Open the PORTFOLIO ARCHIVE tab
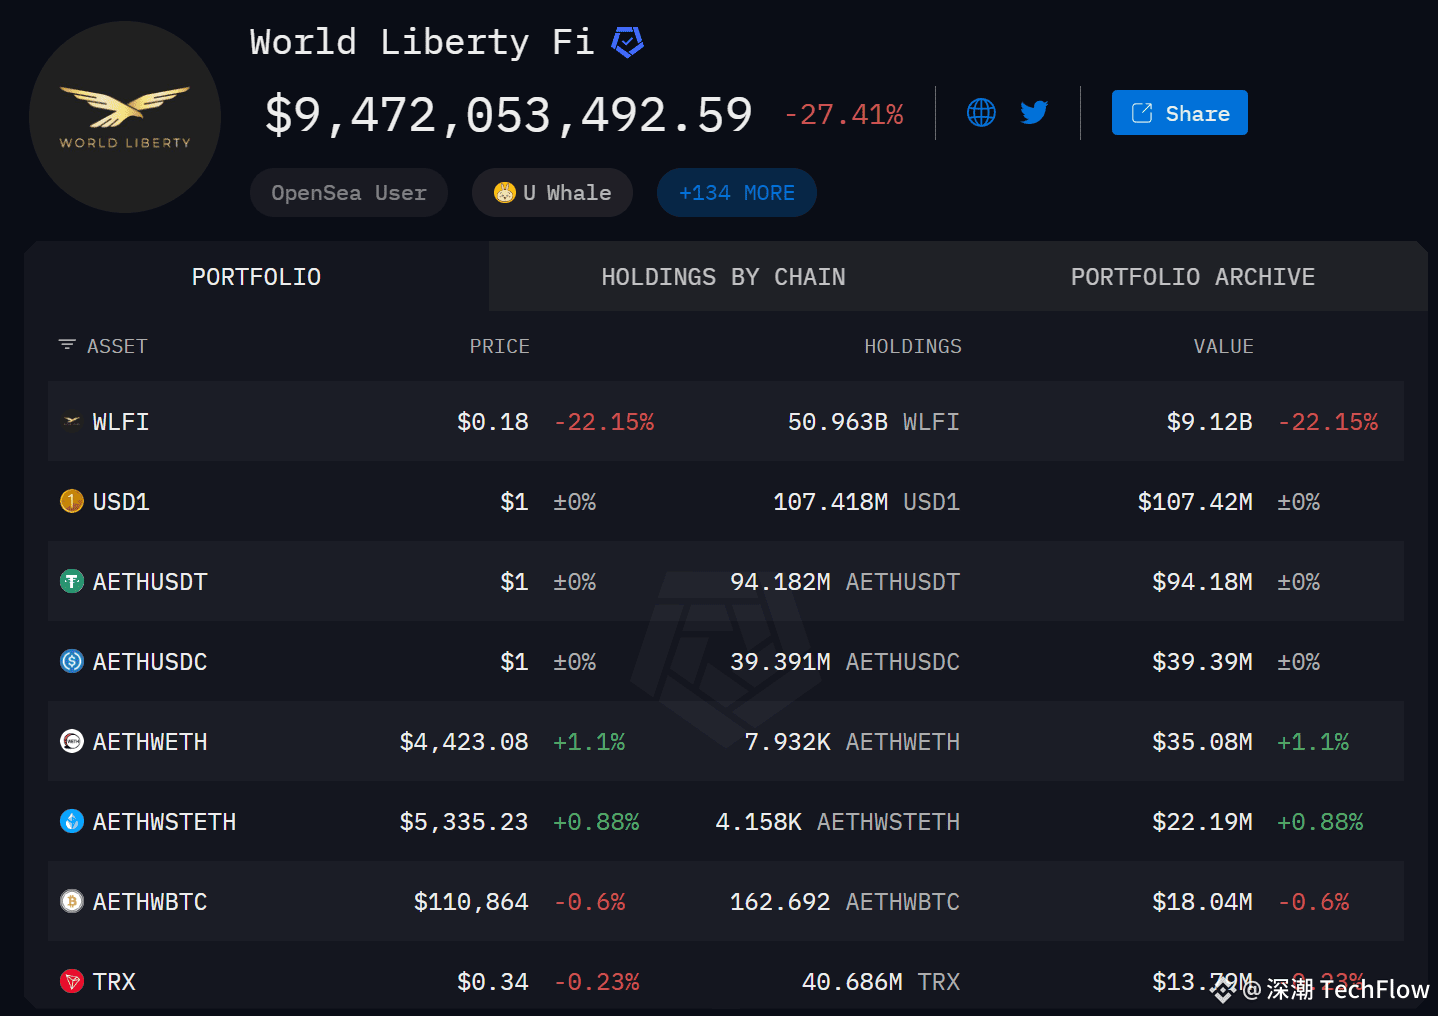Image resolution: width=1438 pixels, height=1016 pixels. 1193,277
